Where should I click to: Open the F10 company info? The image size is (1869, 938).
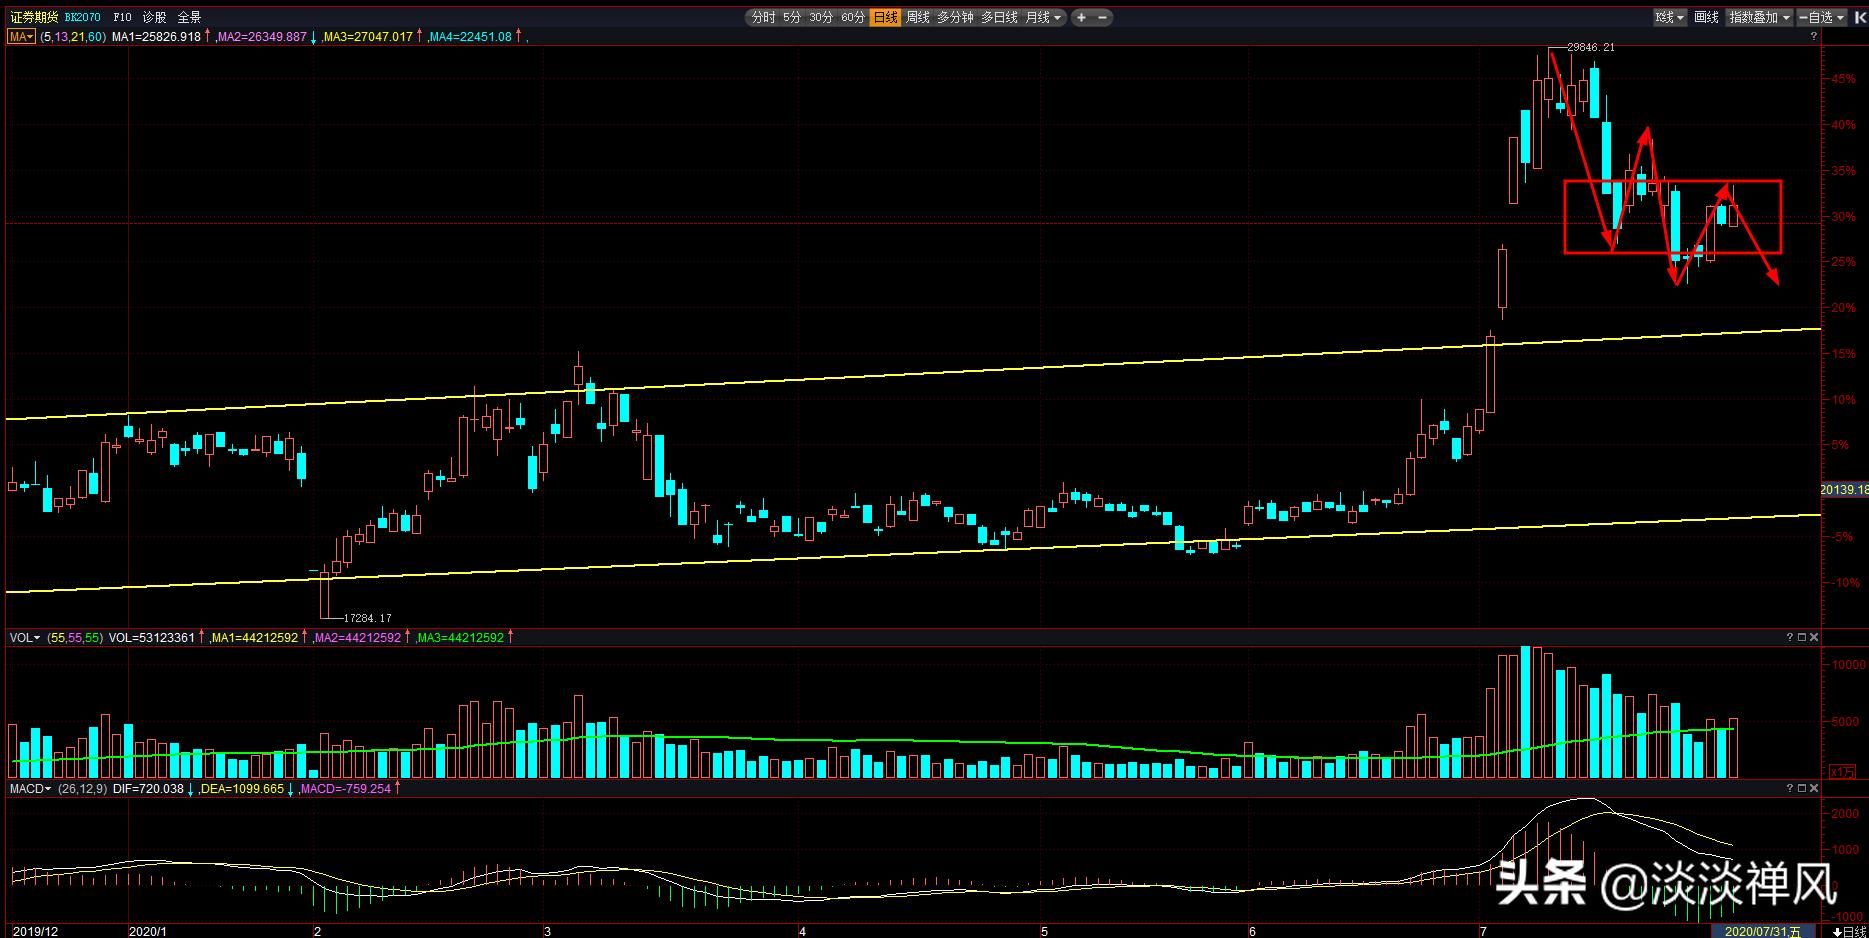point(122,17)
